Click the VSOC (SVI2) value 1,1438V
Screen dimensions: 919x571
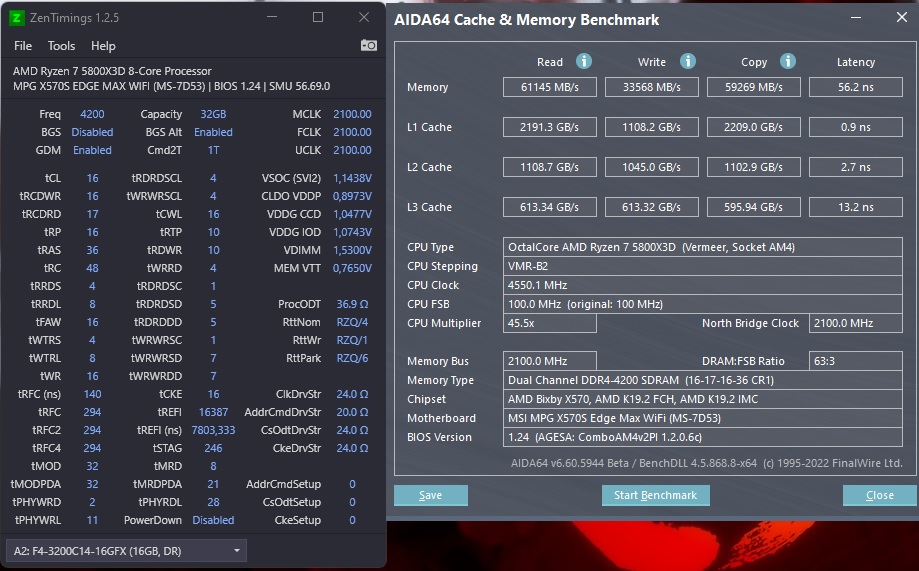point(352,178)
